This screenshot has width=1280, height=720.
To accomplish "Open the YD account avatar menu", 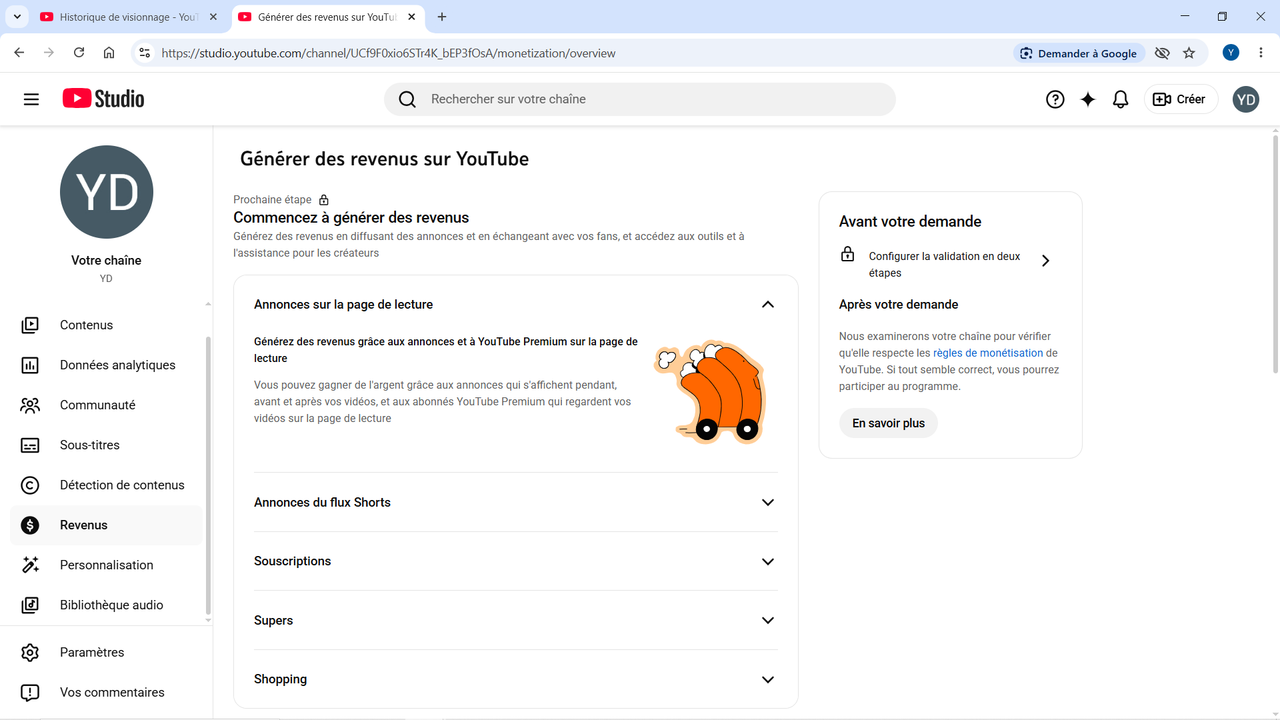I will coord(1245,99).
